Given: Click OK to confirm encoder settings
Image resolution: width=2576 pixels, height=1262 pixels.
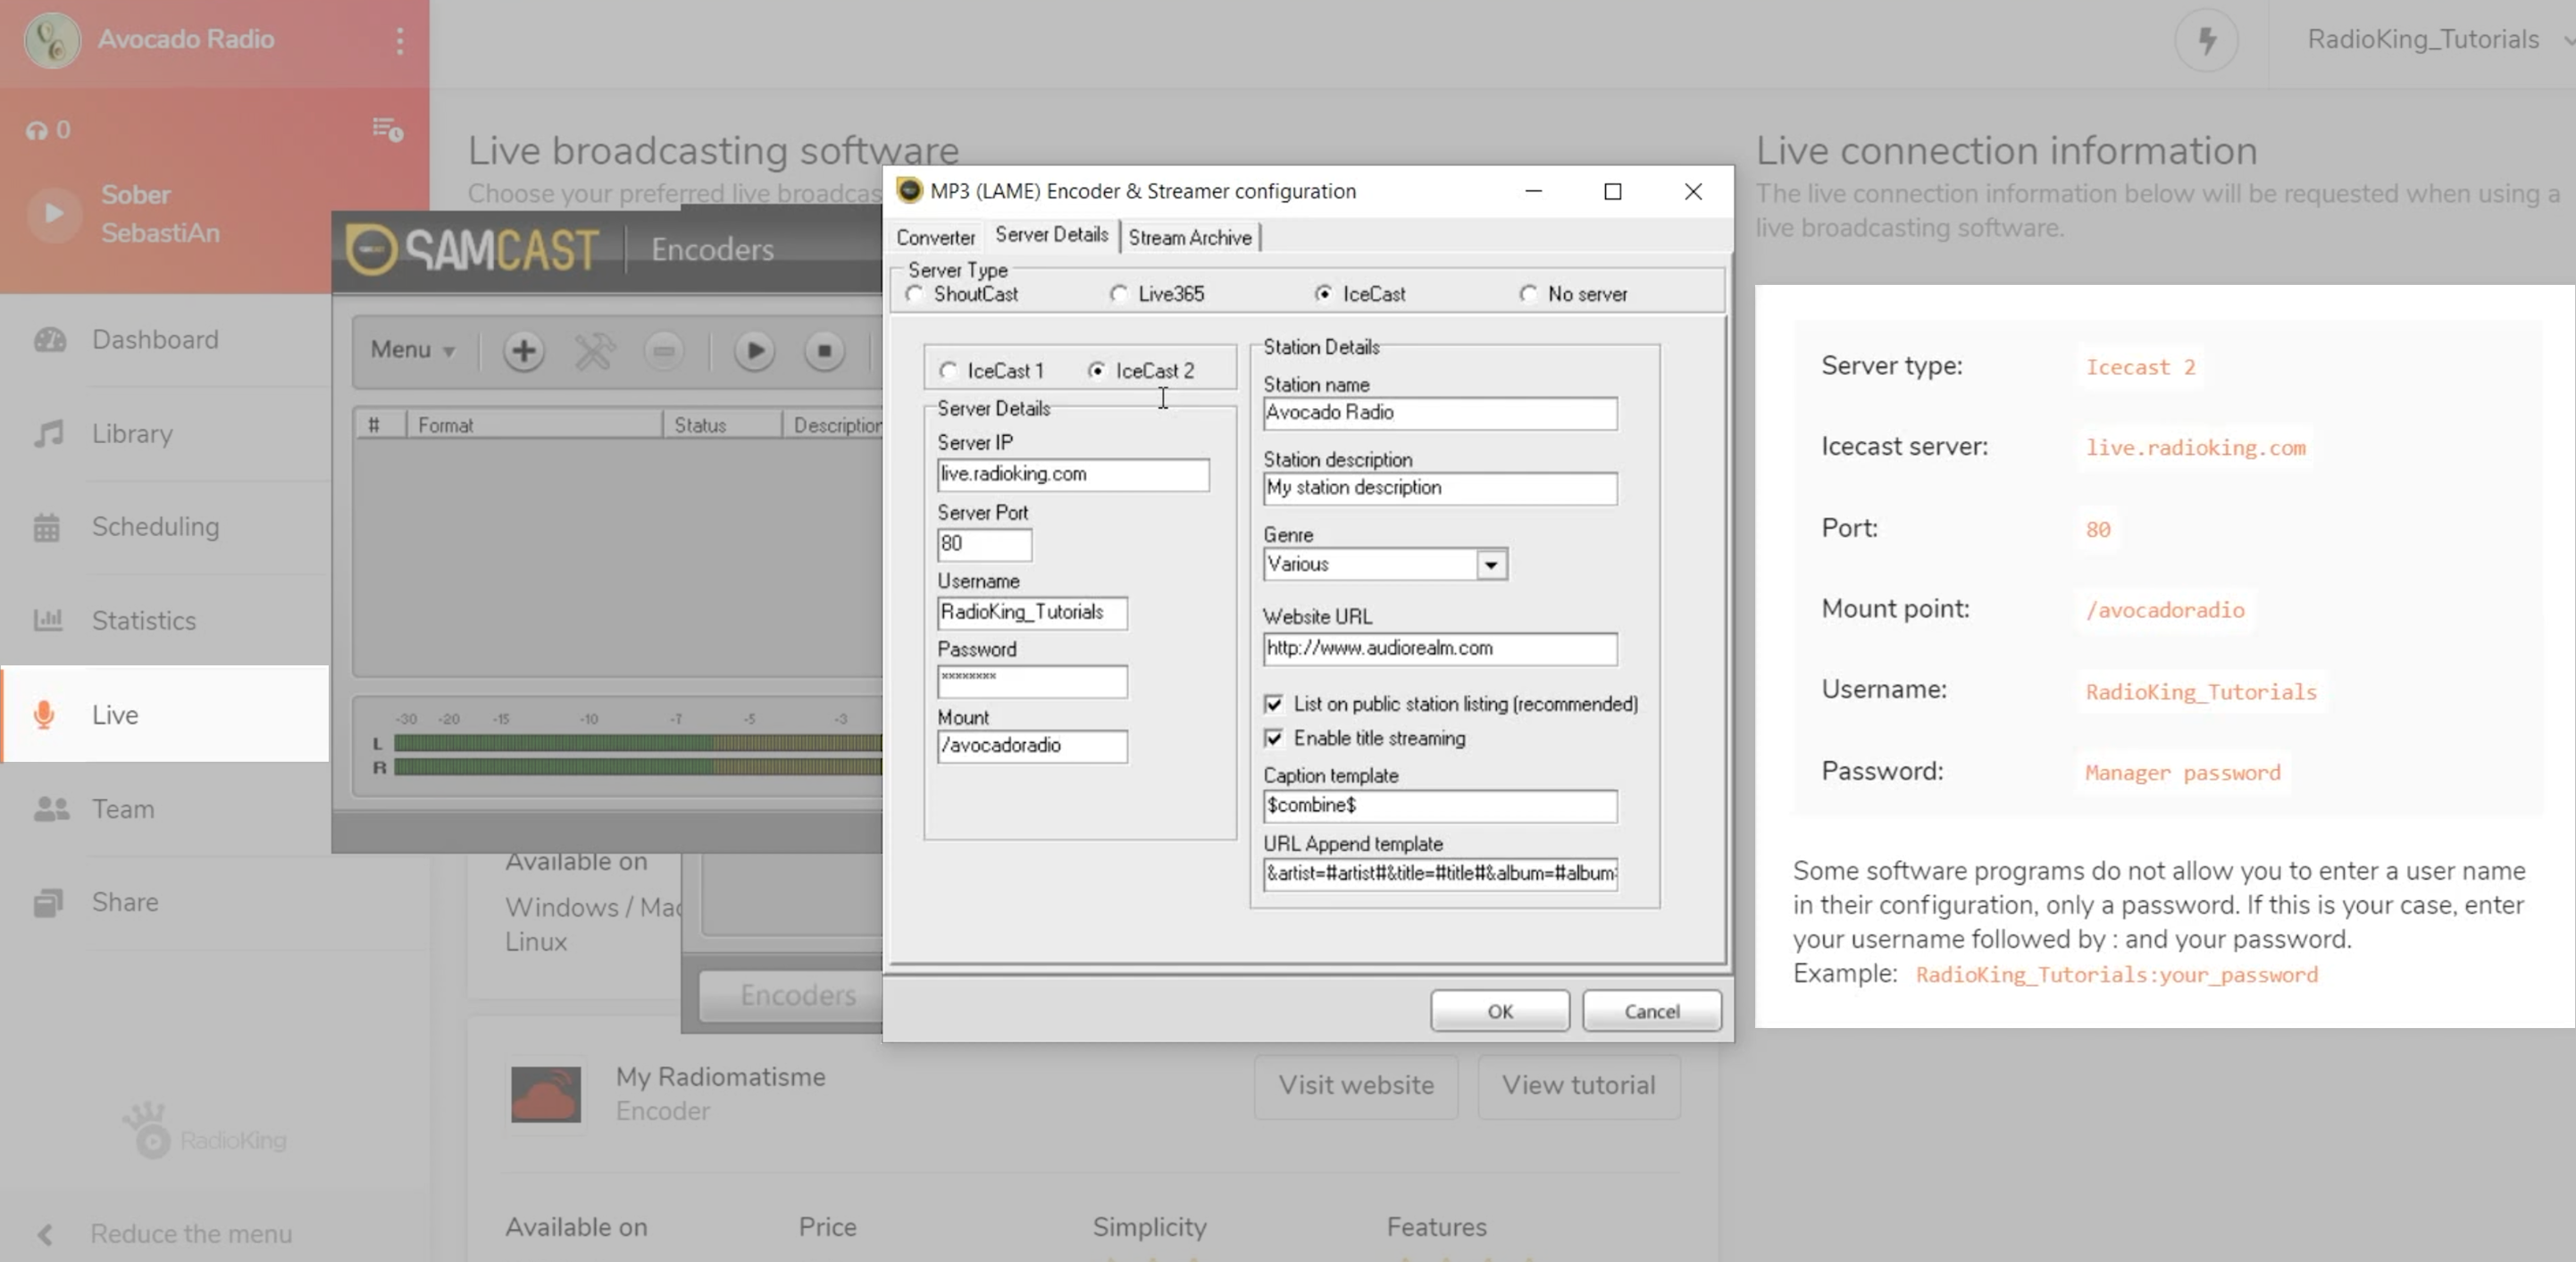Looking at the screenshot, I should (x=1499, y=1011).
